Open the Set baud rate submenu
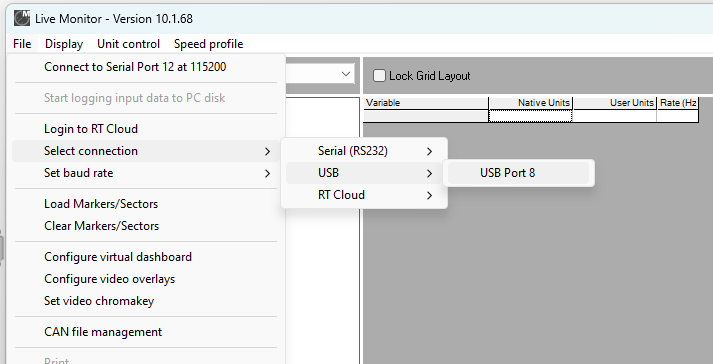Screen dimensions: 713x364 [146, 173]
